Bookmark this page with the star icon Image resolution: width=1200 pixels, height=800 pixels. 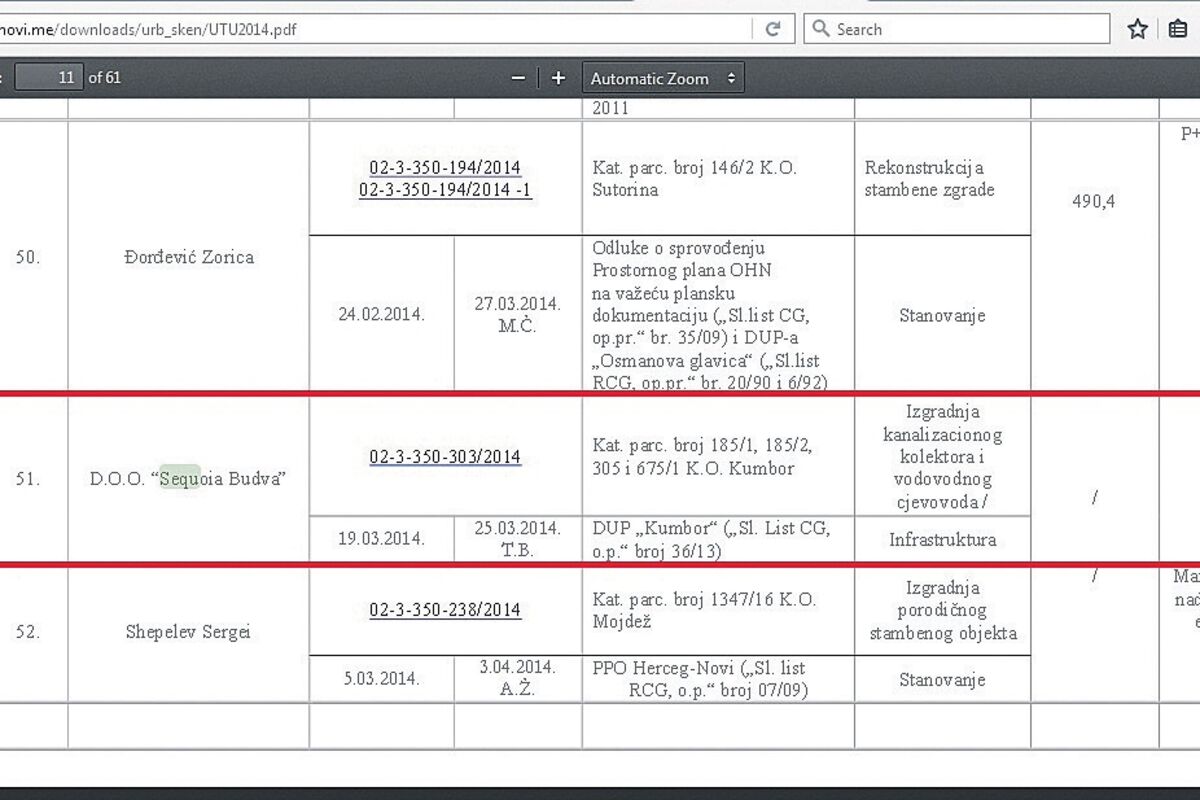pos(1137,29)
